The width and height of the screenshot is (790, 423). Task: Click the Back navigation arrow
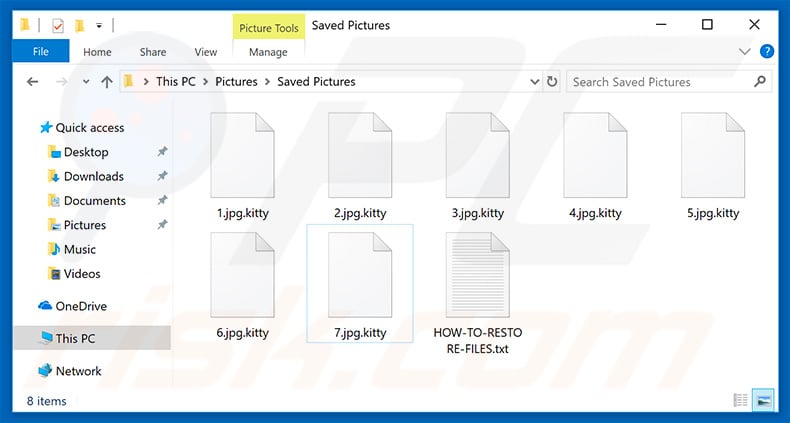point(33,82)
